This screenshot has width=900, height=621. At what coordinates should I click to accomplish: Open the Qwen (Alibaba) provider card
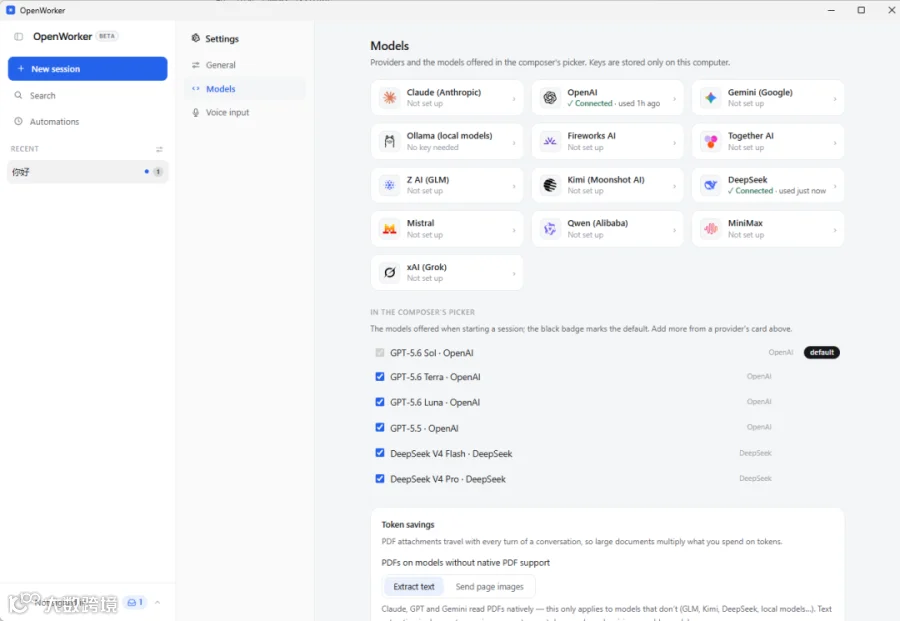click(x=607, y=229)
